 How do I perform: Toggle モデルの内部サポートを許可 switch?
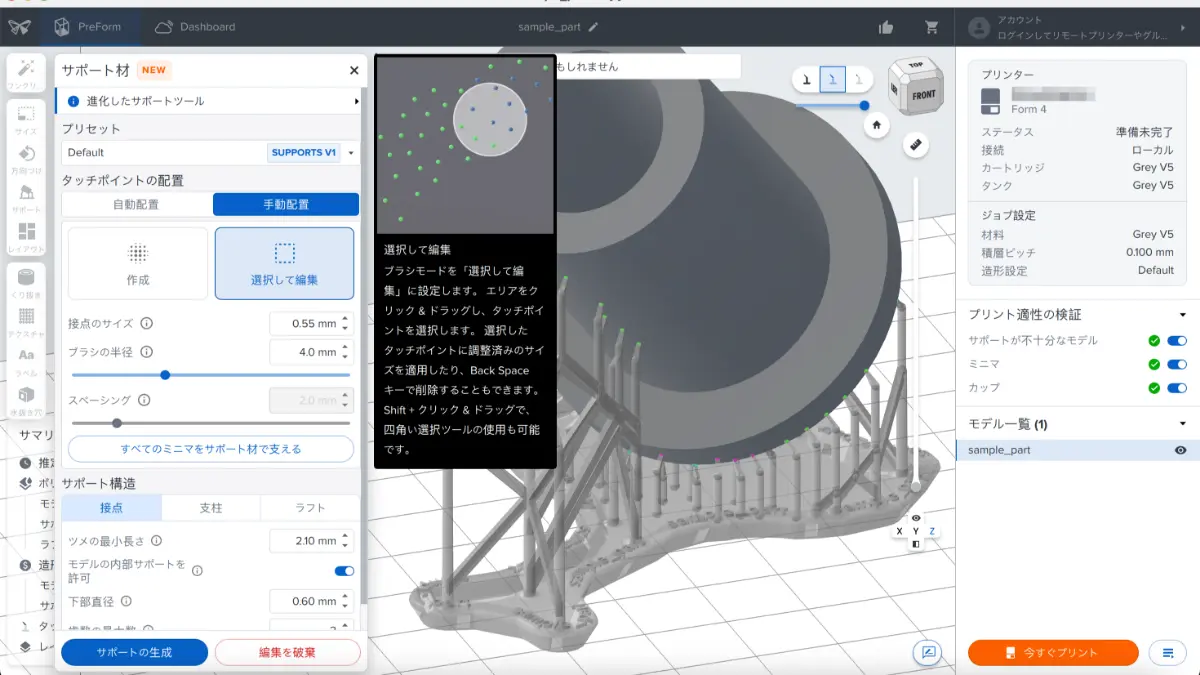click(343, 571)
